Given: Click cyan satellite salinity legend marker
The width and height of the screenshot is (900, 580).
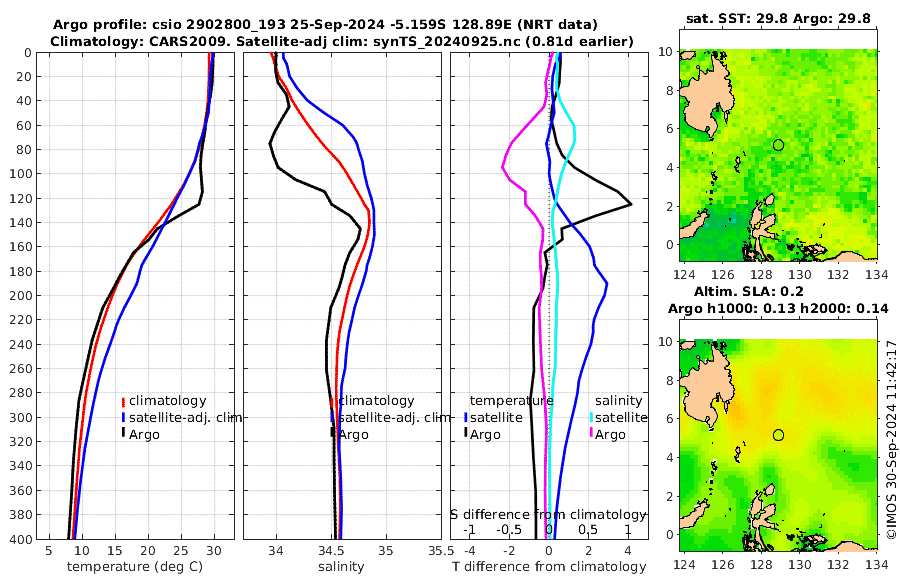Looking at the screenshot, I should pos(592,417).
